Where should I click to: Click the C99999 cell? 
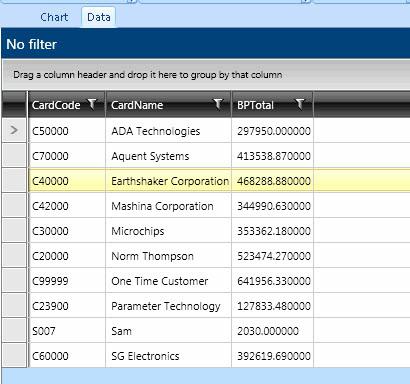(x=67, y=281)
